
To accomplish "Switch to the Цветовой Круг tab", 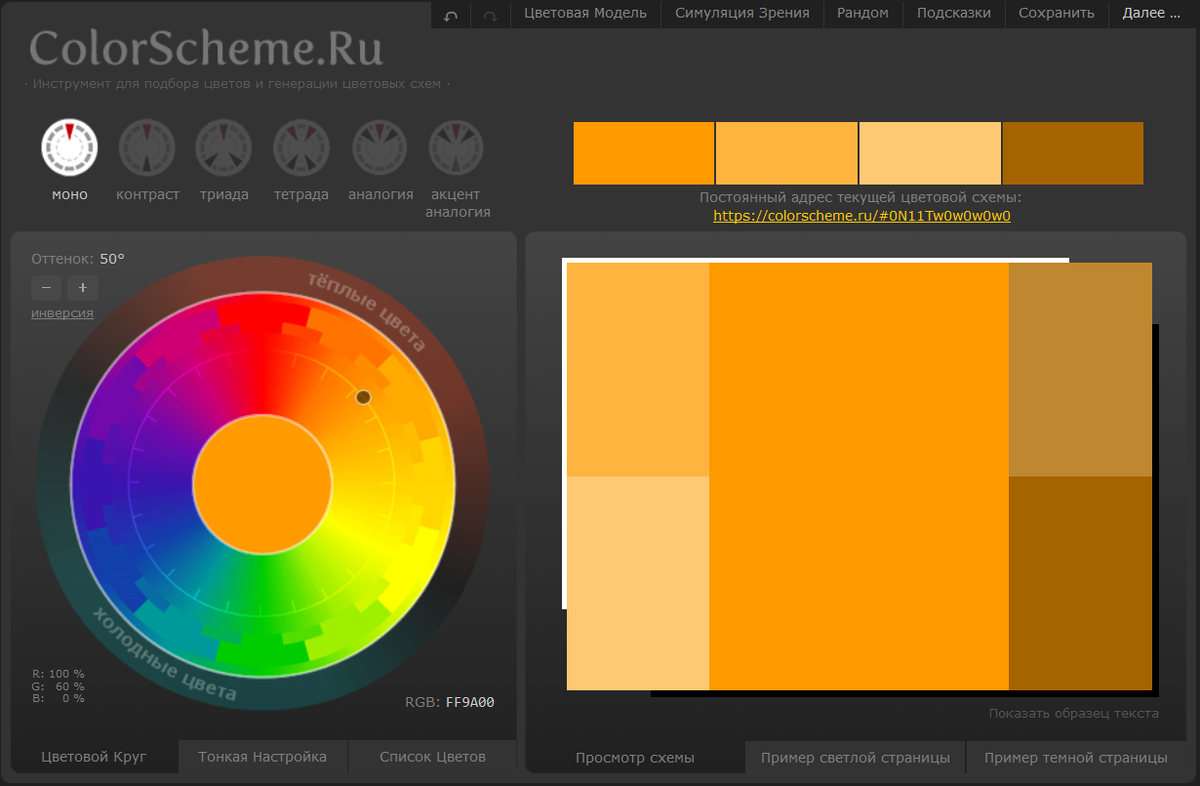I will tap(94, 757).
